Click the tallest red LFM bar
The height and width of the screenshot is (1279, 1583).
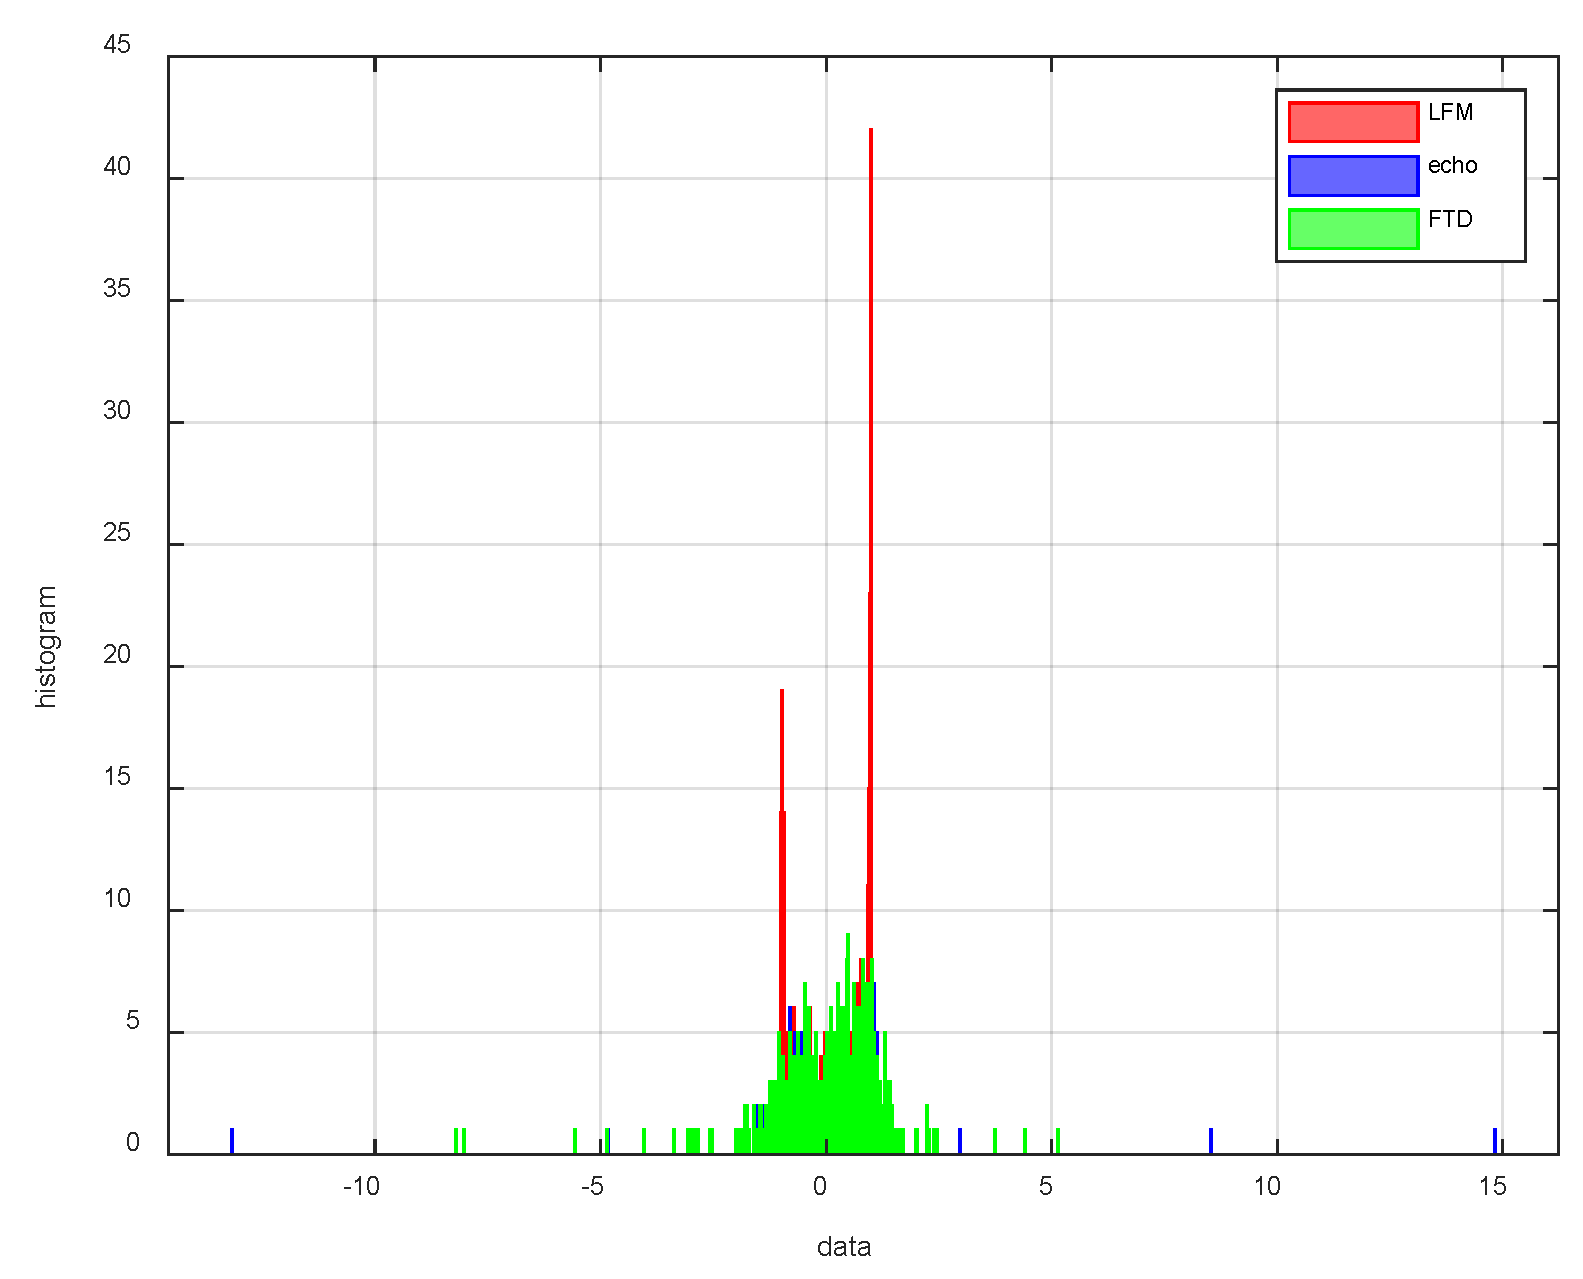coord(871,400)
